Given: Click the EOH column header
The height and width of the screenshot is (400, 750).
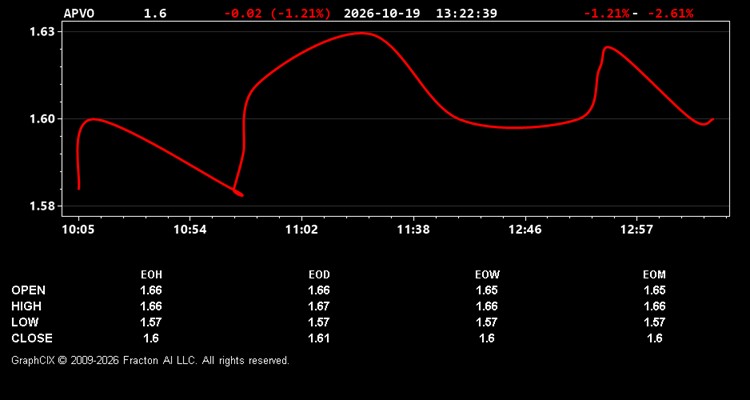Looking at the screenshot, I should click(151, 275).
